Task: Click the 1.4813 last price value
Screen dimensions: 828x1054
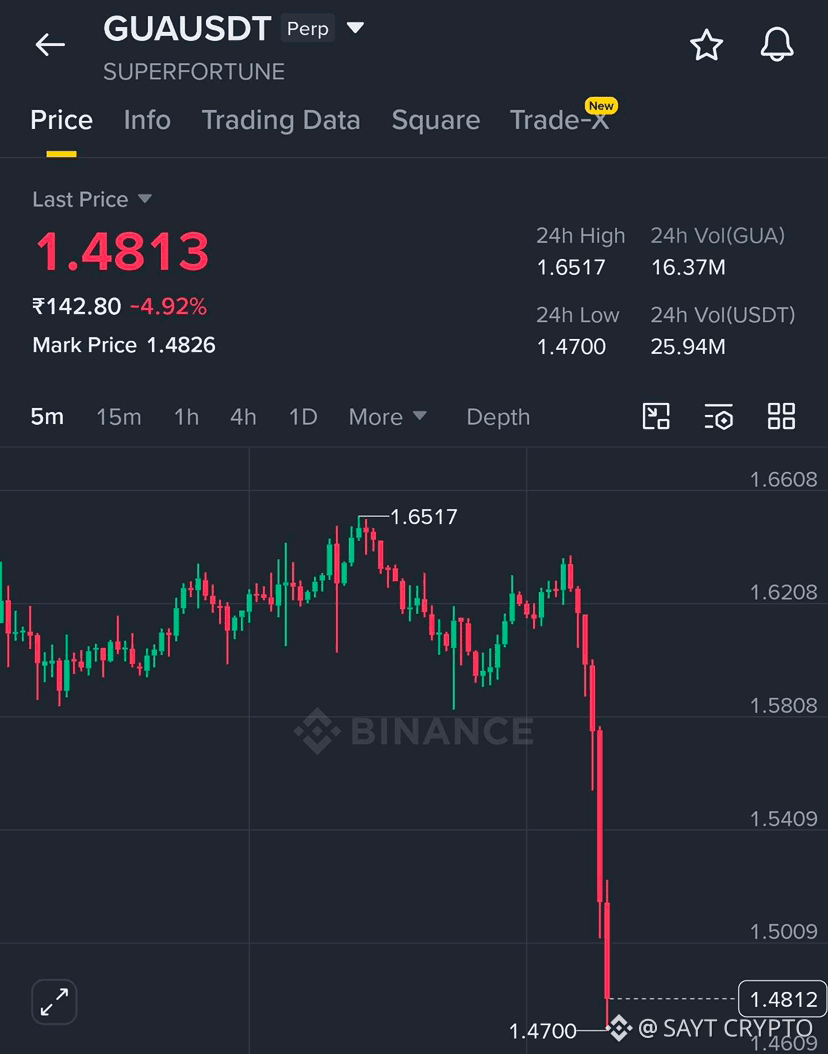Action: point(122,251)
